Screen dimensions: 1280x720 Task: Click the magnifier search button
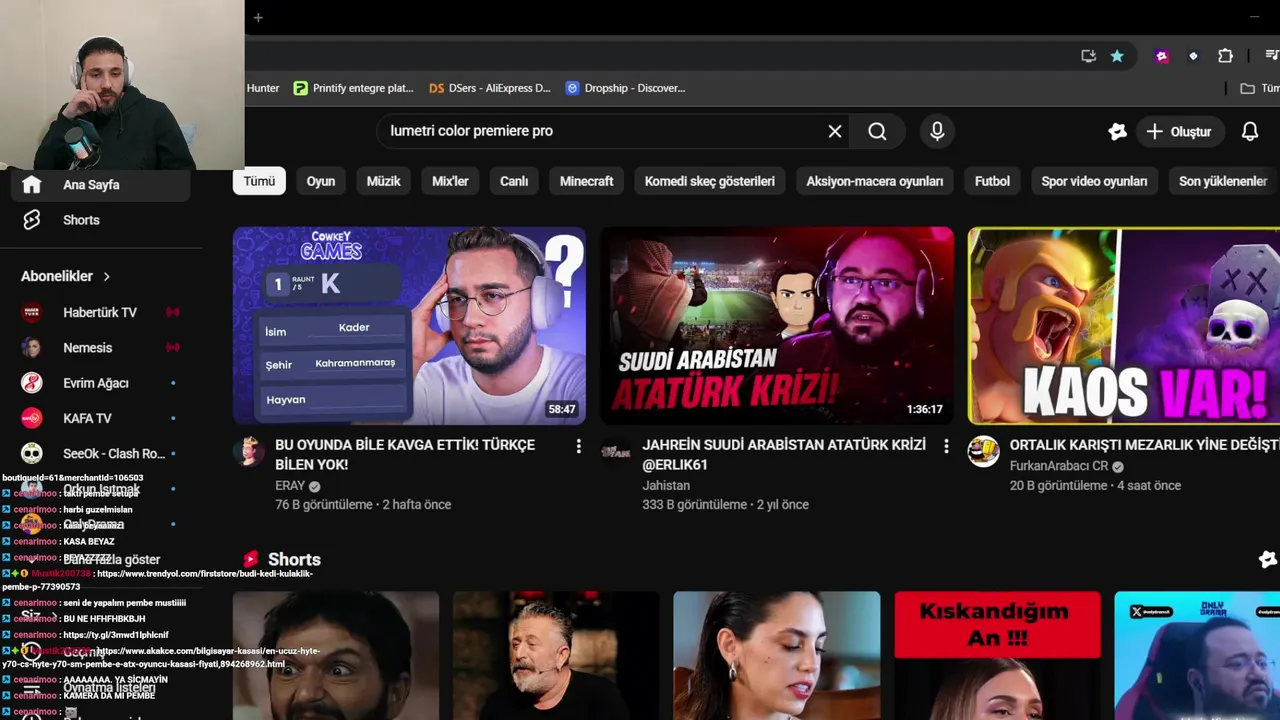click(877, 131)
